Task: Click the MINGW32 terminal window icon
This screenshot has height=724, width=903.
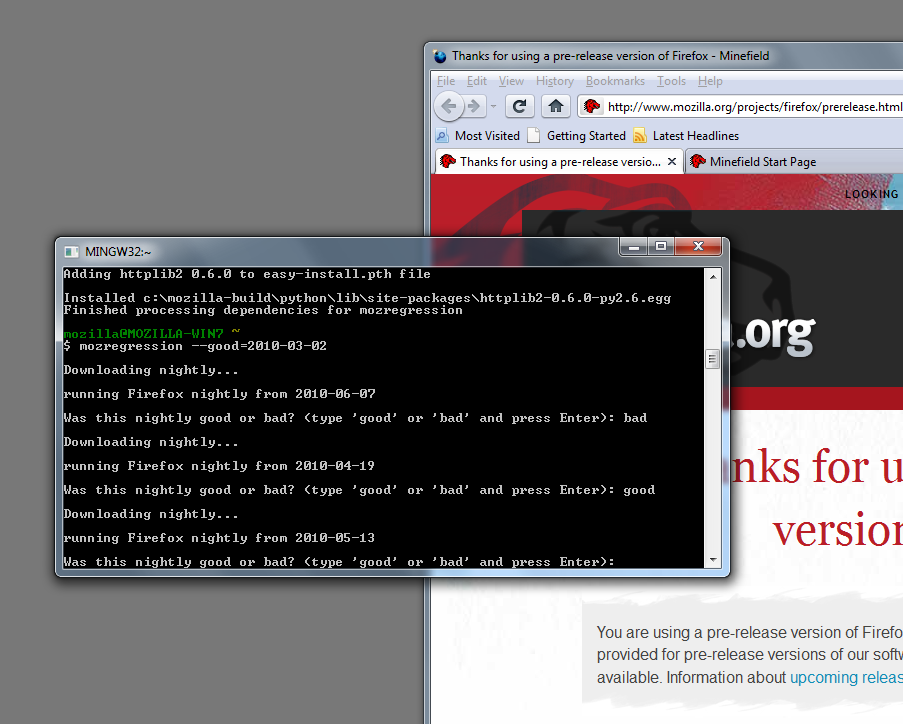Action: pos(71,252)
